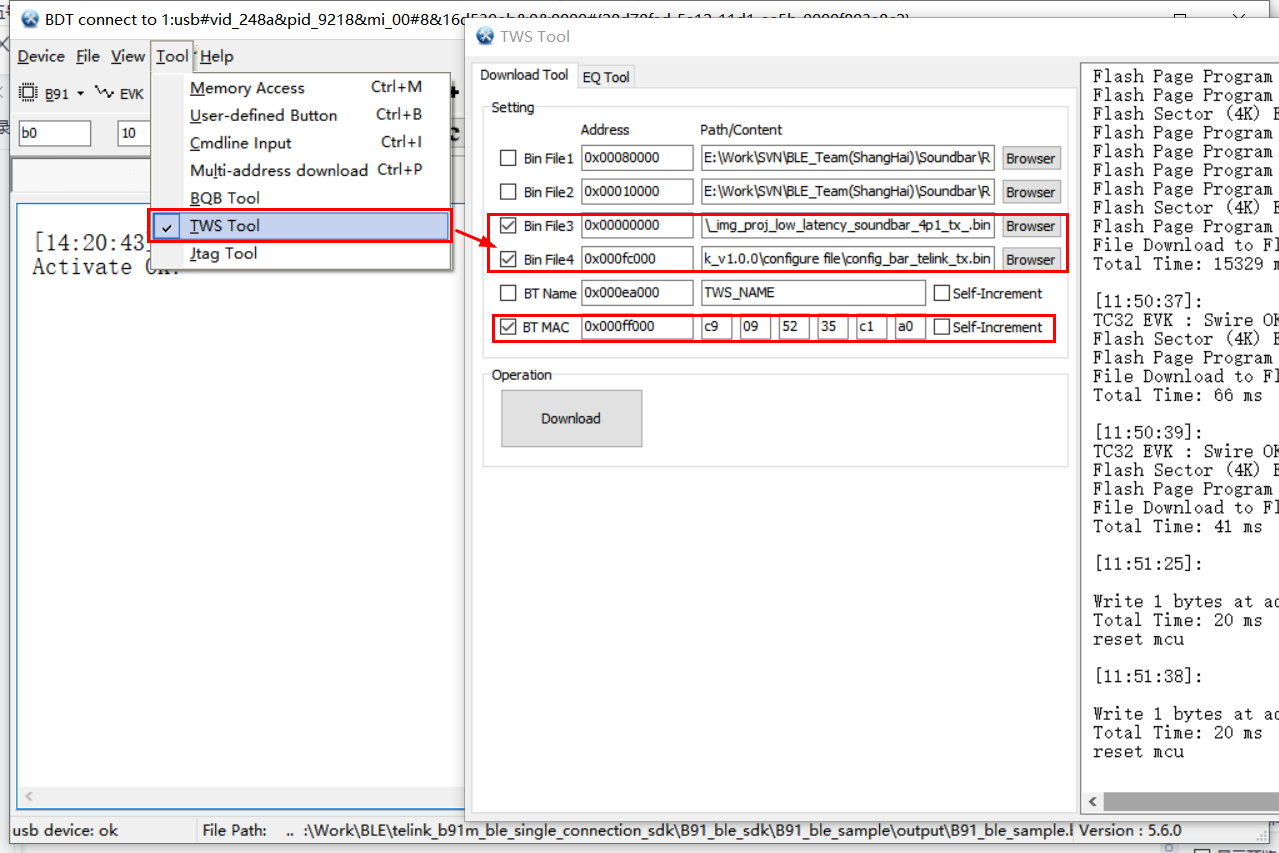Enable the Bin File1 checkbox
This screenshot has height=853, width=1279.
(509, 158)
